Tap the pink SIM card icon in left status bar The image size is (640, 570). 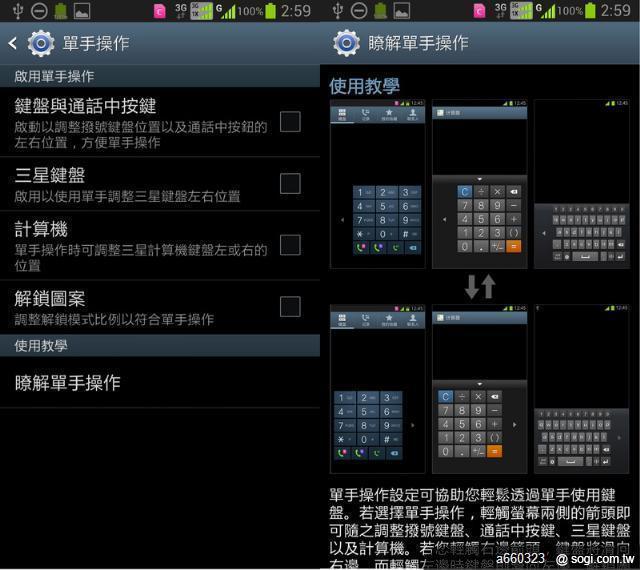[159, 11]
